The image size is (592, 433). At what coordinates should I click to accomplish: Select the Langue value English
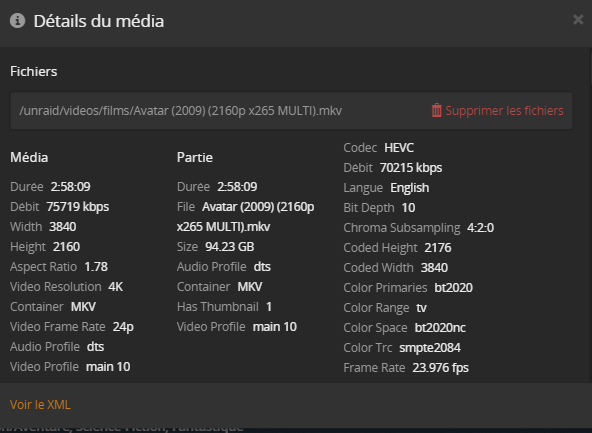click(410, 188)
